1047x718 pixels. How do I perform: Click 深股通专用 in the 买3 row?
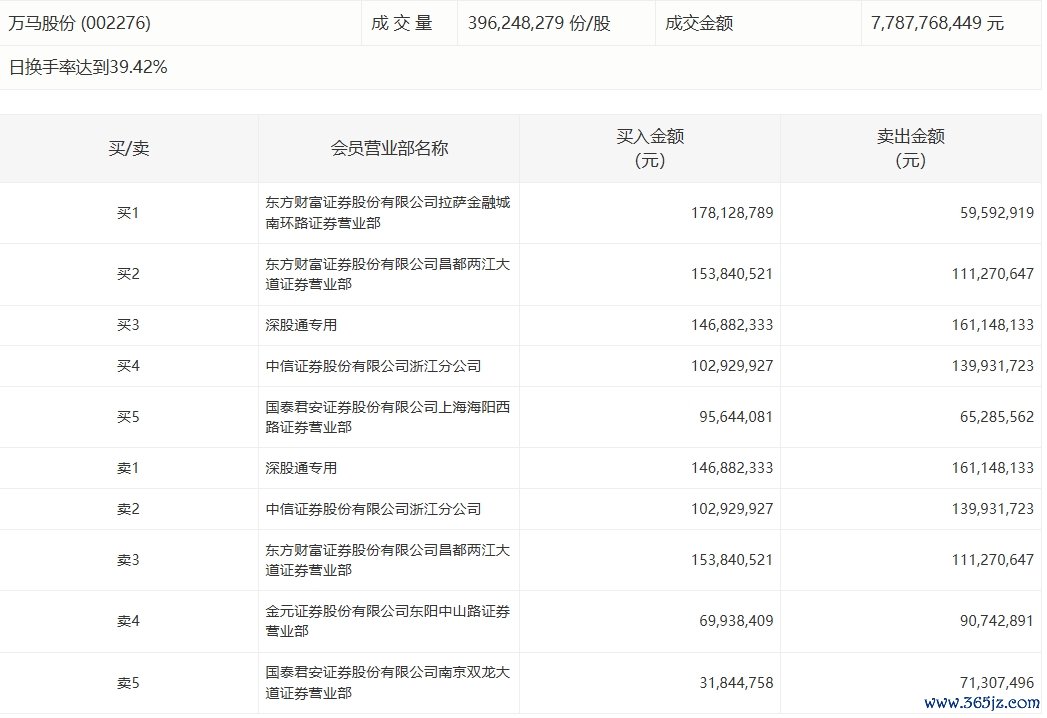coord(301,325)
